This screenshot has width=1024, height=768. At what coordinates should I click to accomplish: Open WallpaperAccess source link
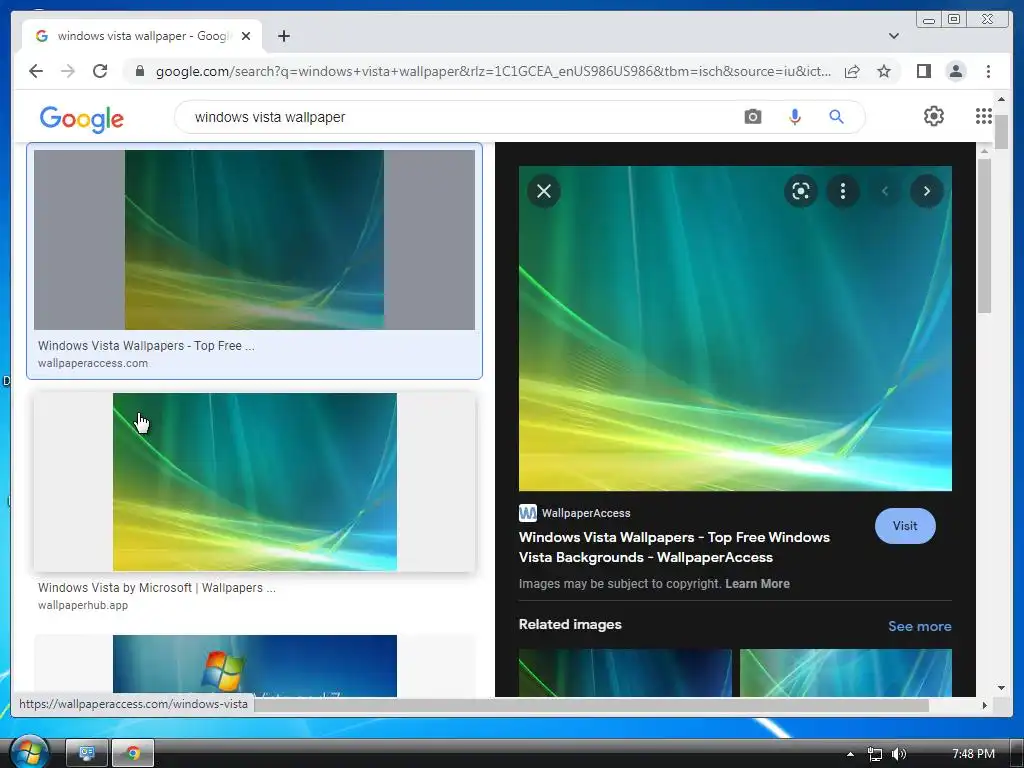[x=575, y=513]
